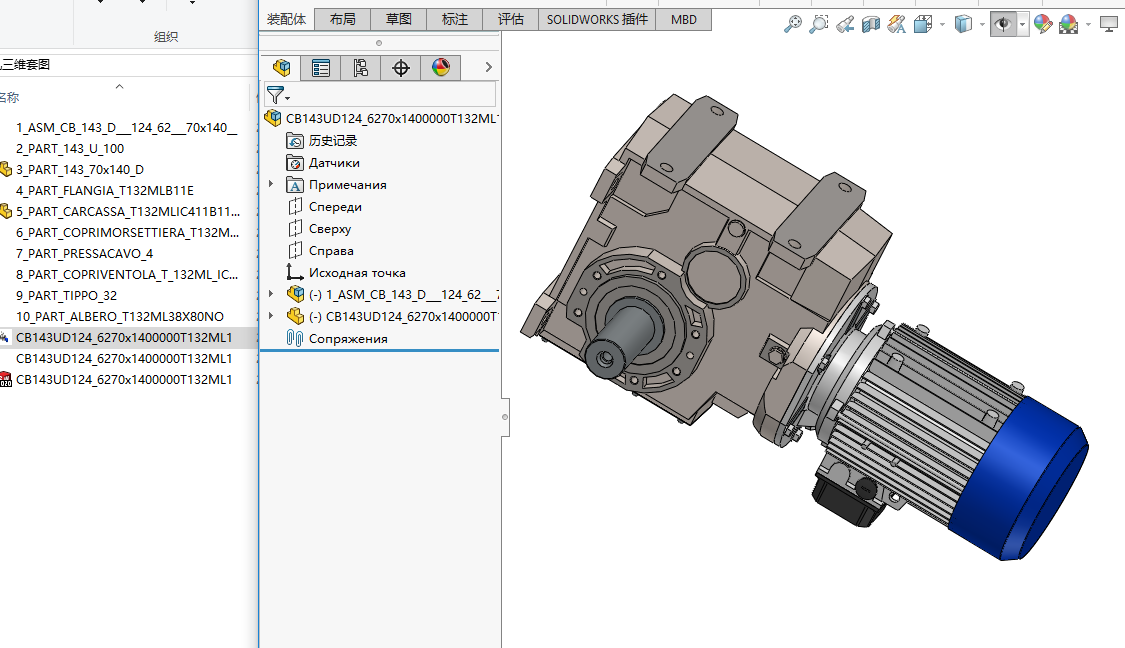Switch to the 草图 tab

click(x=398, y=19)
